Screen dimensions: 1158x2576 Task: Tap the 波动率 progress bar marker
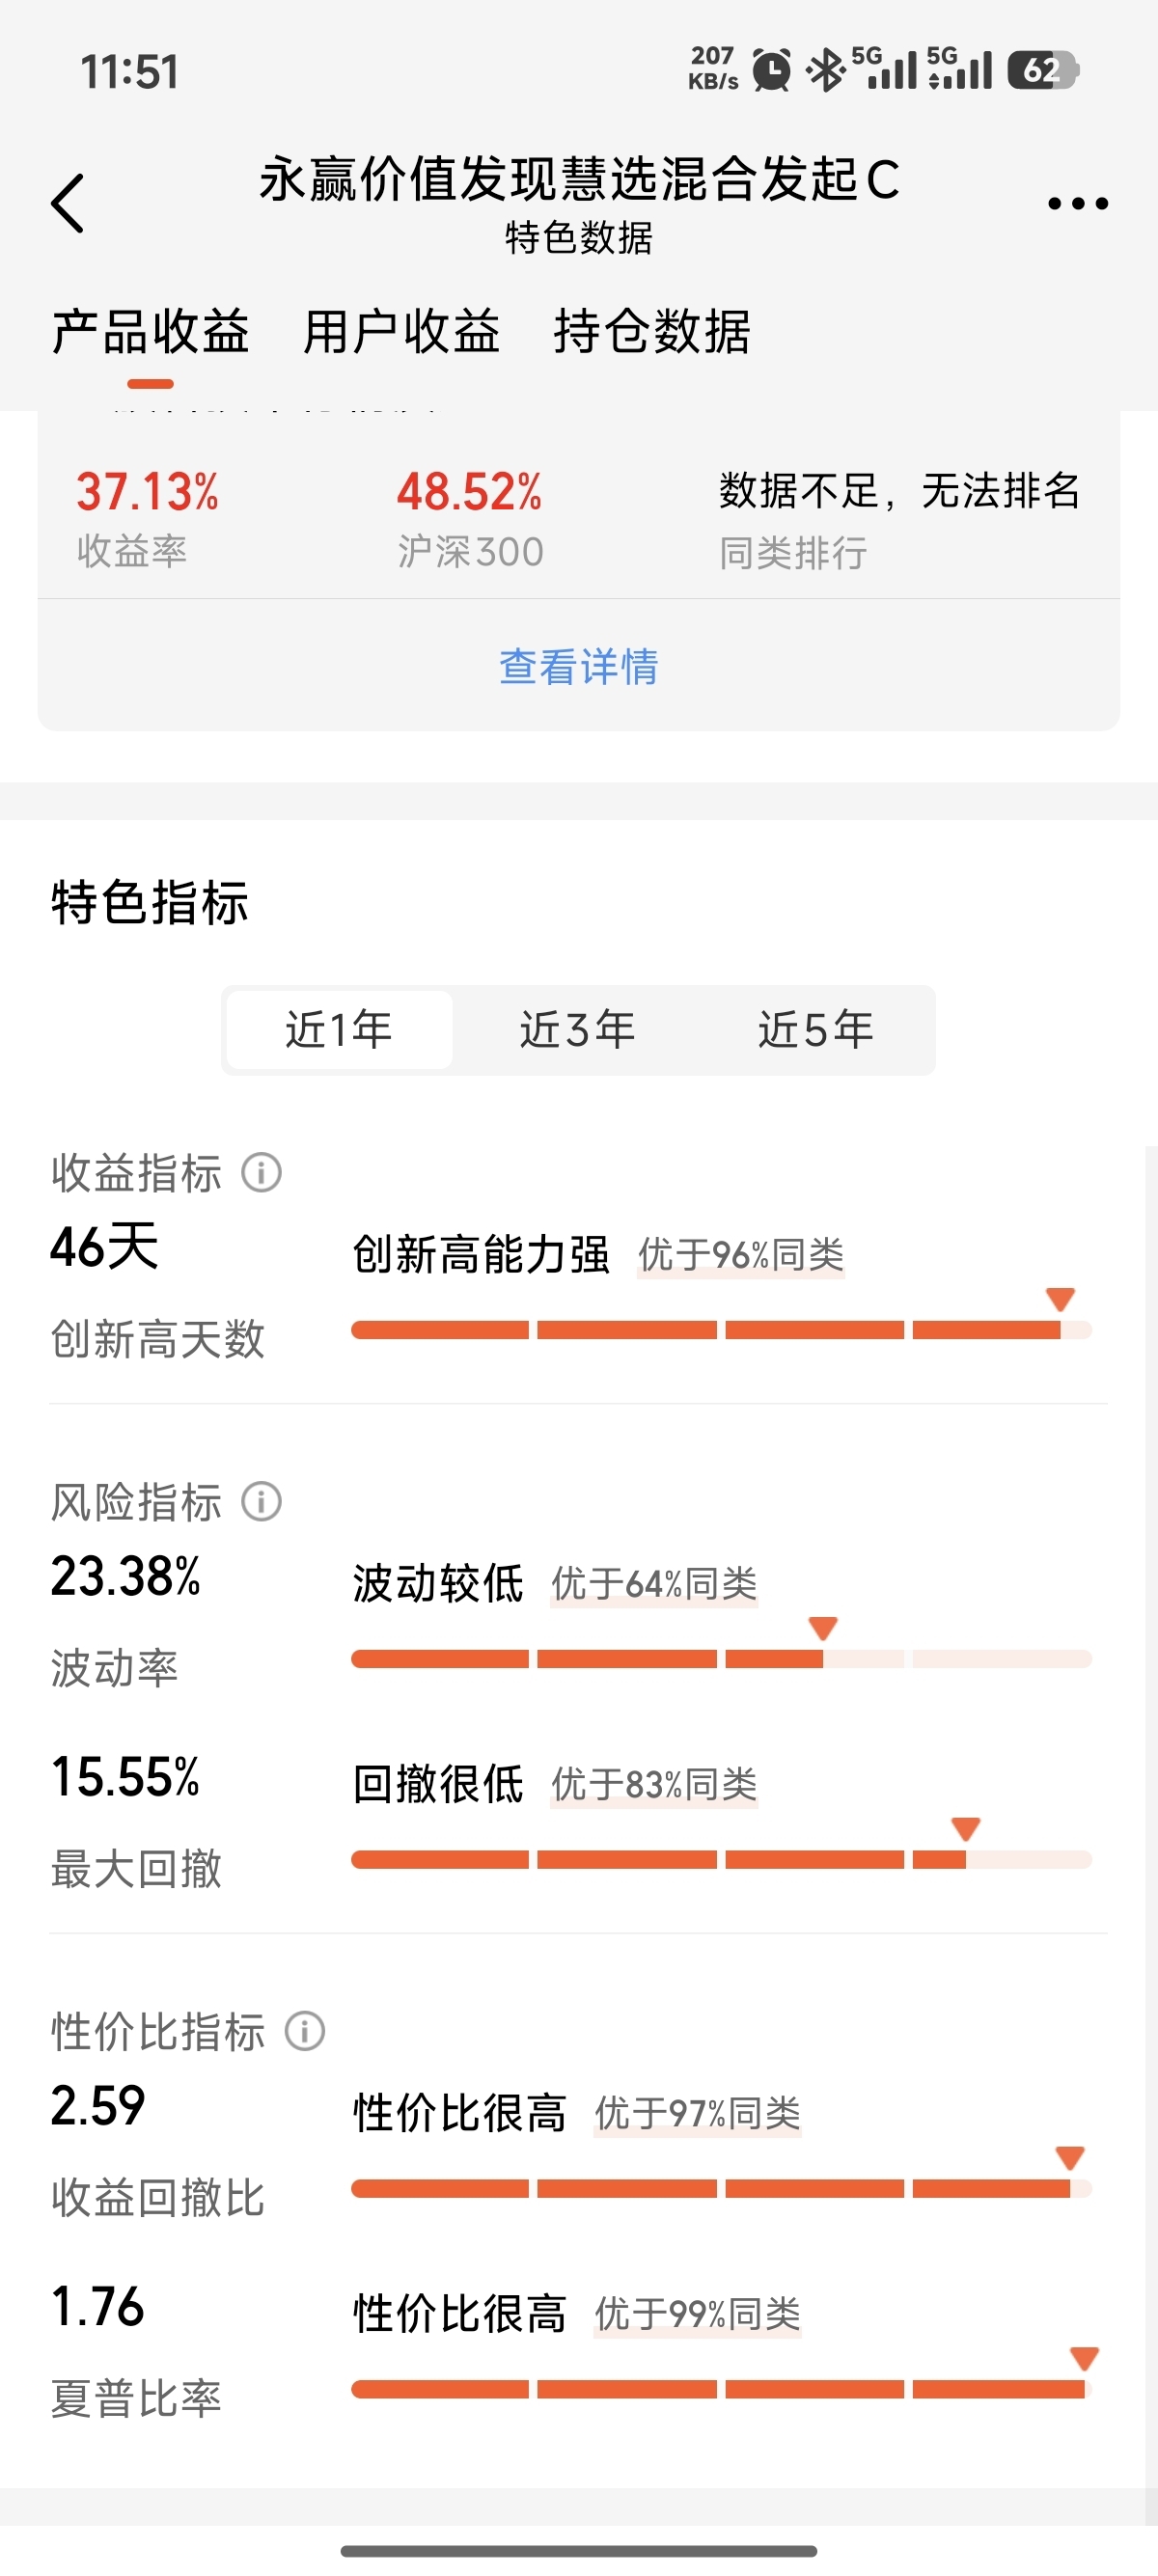(x=823, y=1627)
